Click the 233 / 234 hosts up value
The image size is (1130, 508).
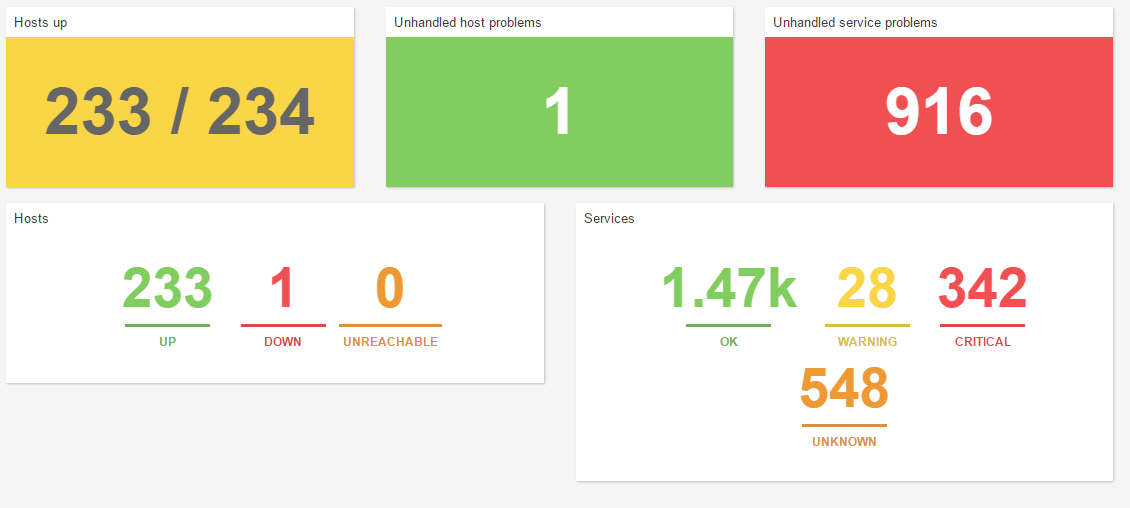point(180,112)
